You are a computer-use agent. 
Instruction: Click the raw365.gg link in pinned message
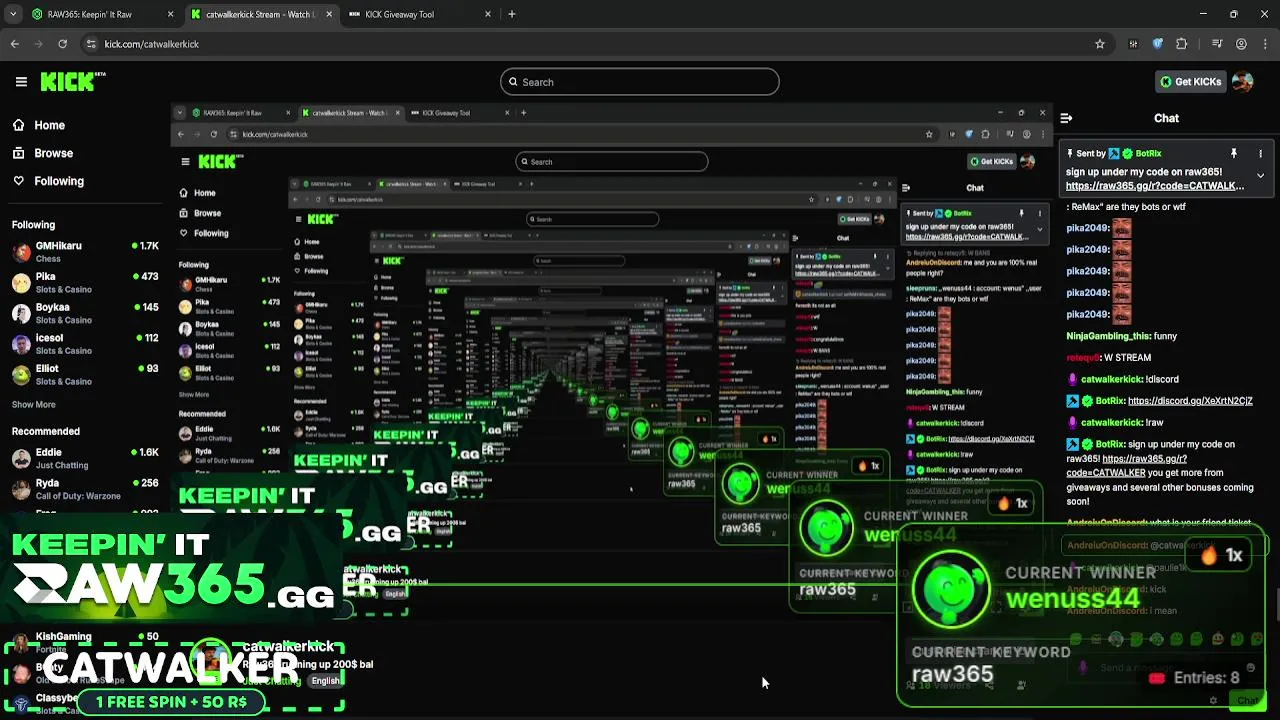point(1155,186)
